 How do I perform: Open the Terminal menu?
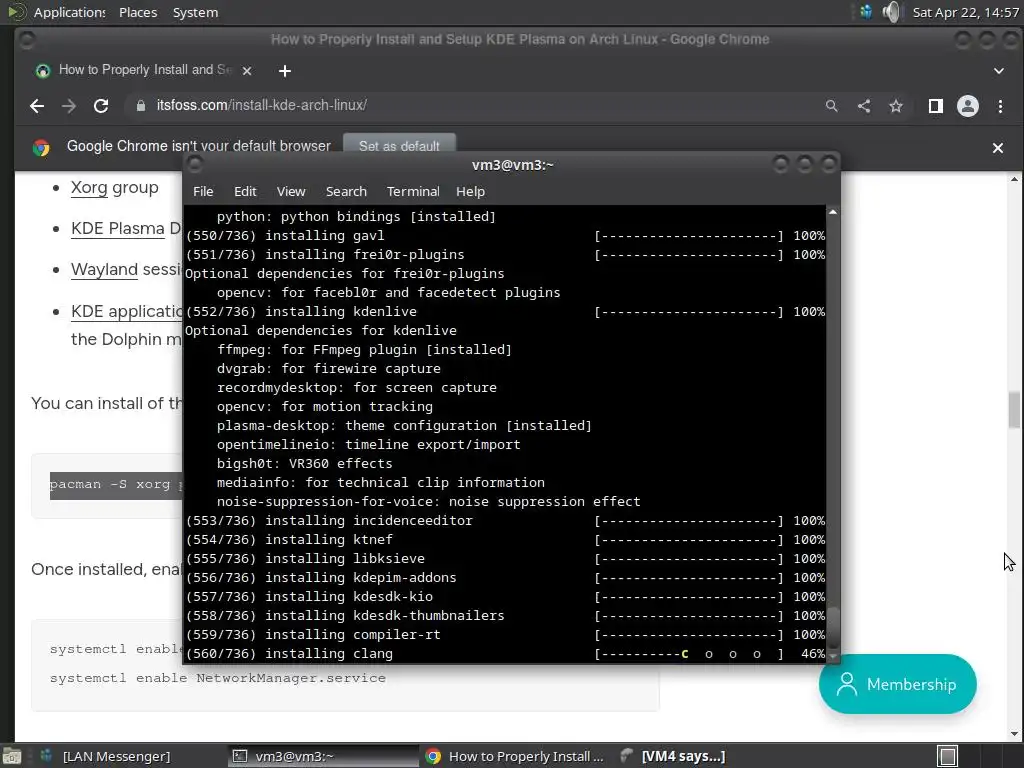[x=413, y=191]
